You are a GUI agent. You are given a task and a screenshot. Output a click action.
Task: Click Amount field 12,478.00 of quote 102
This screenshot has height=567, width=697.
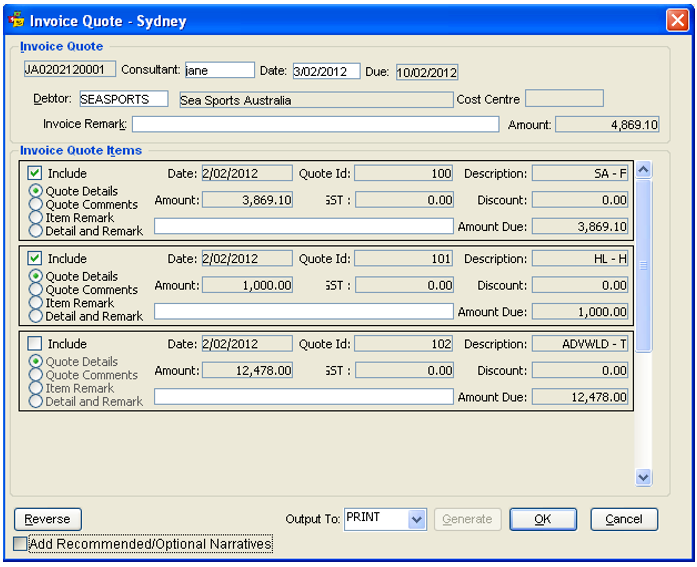tap(247, 370)
